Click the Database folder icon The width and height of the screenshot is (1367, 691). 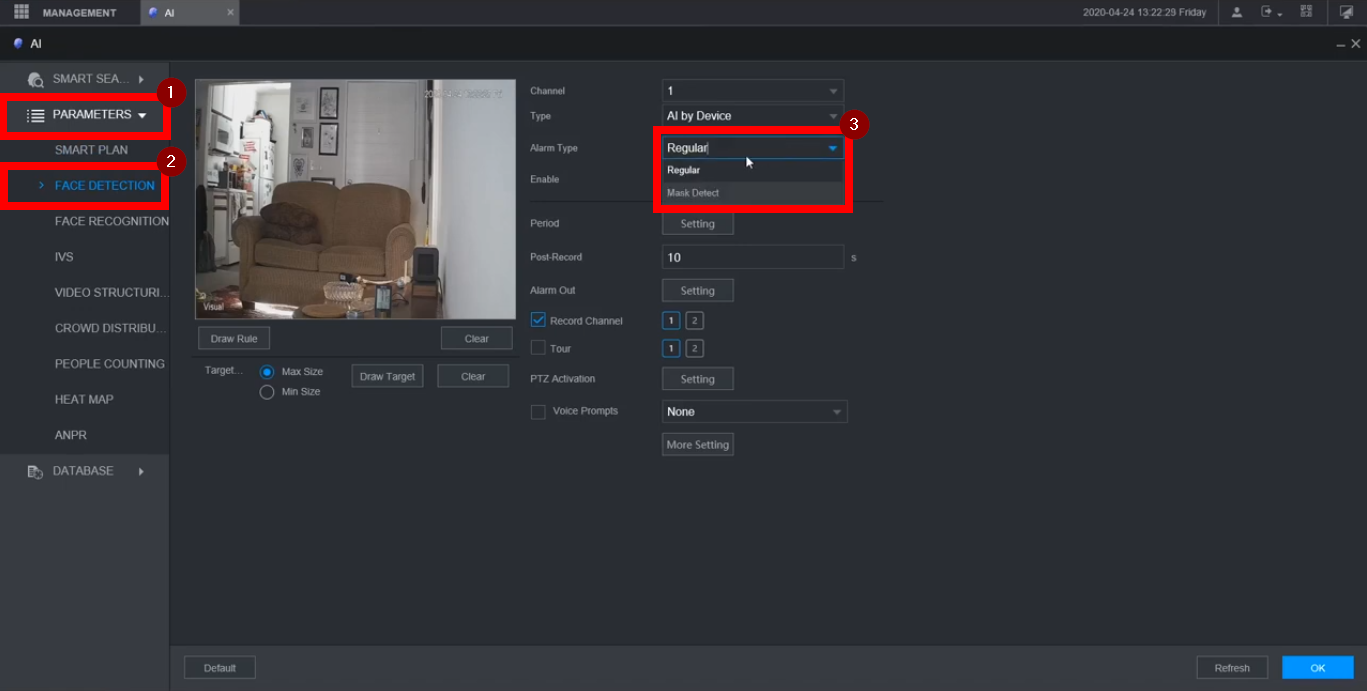pyautogui.click(x=35, y=471)
